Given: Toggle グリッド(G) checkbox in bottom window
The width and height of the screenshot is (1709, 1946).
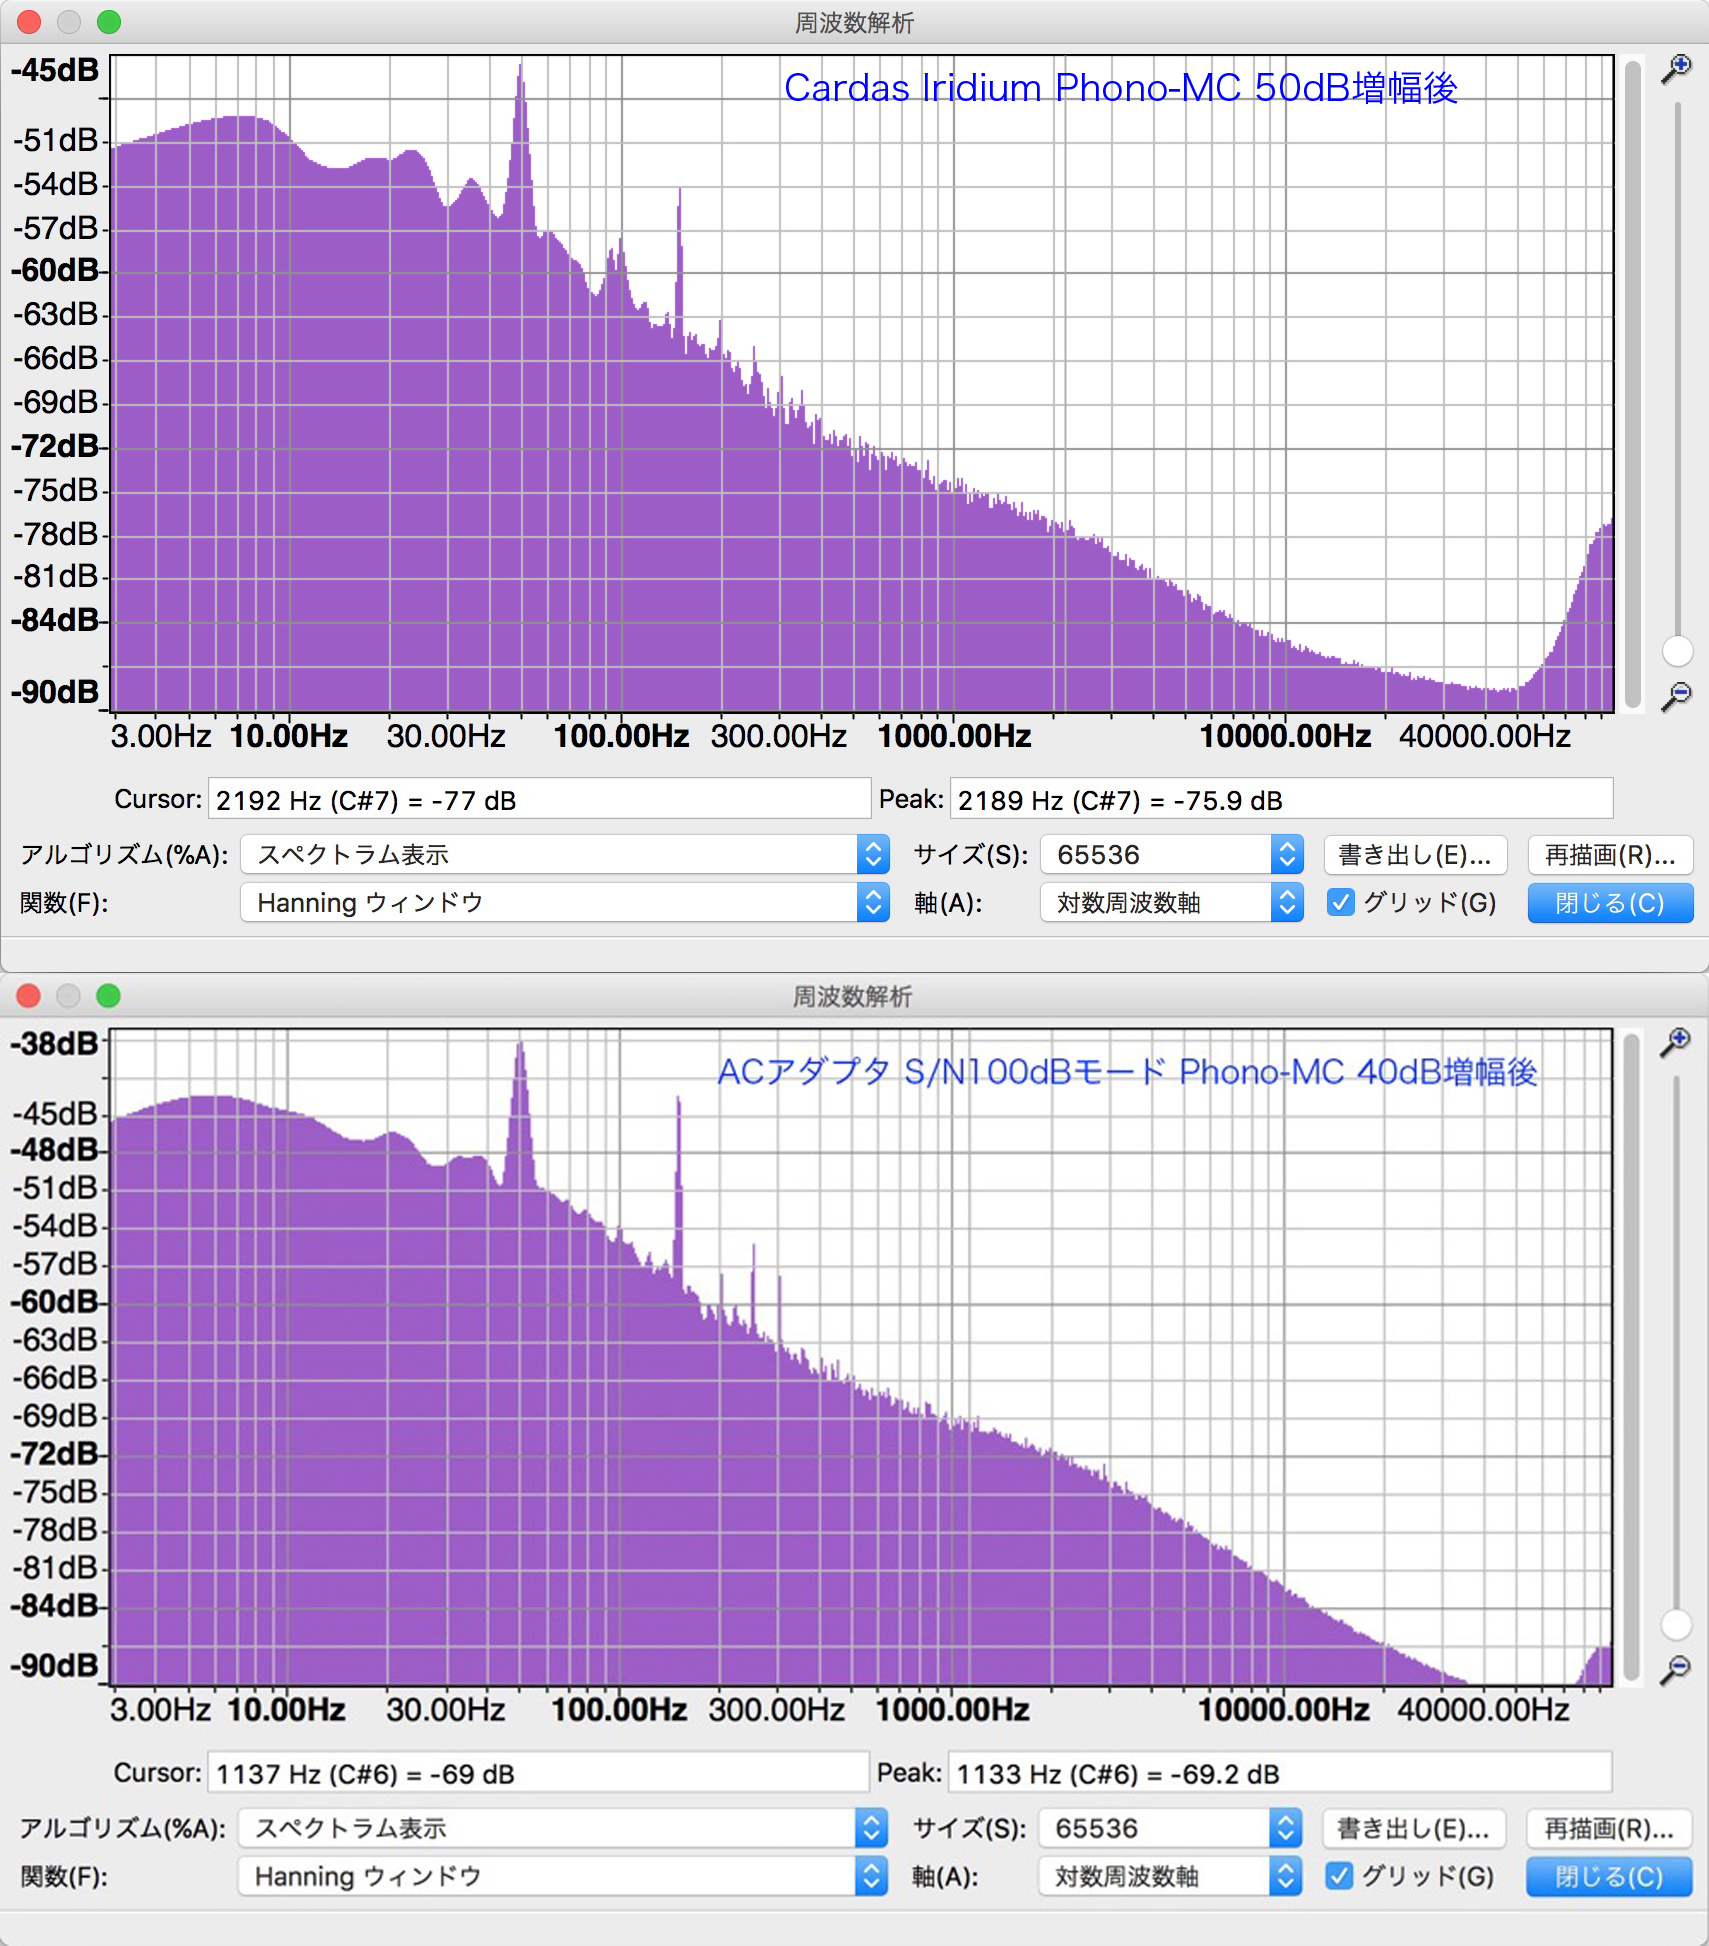Looking at the screenshot, I should coord(1339,1876).
